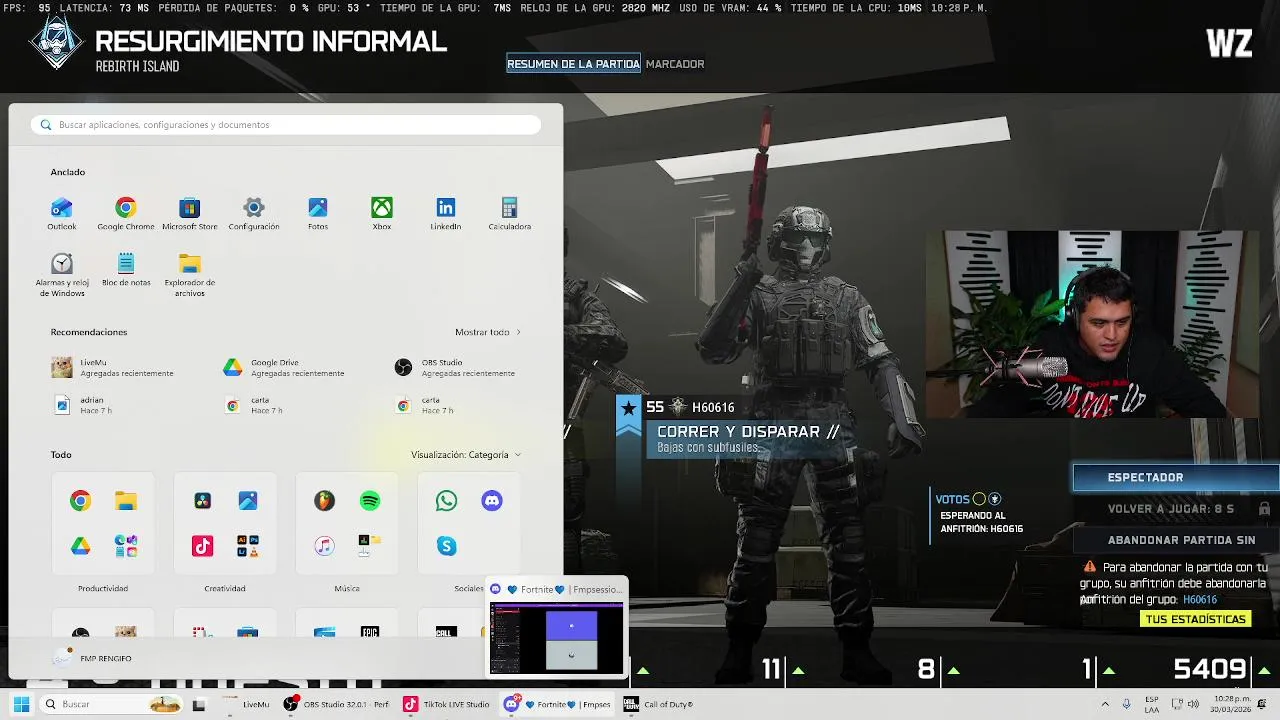The height and width of the screenshot is (720, 1280).
Task: Click the host name H60616 link
Action: 1200,600
